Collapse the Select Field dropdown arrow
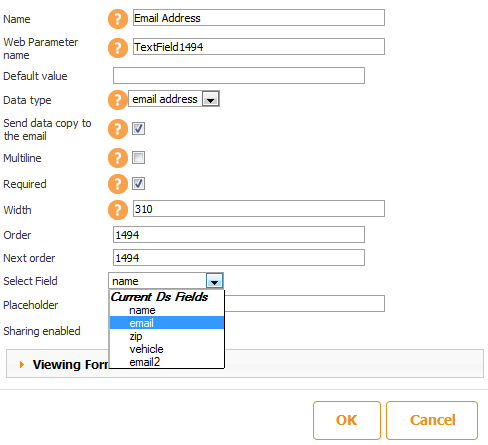This screenshot has height=445, width=488. tap(214, 281)
